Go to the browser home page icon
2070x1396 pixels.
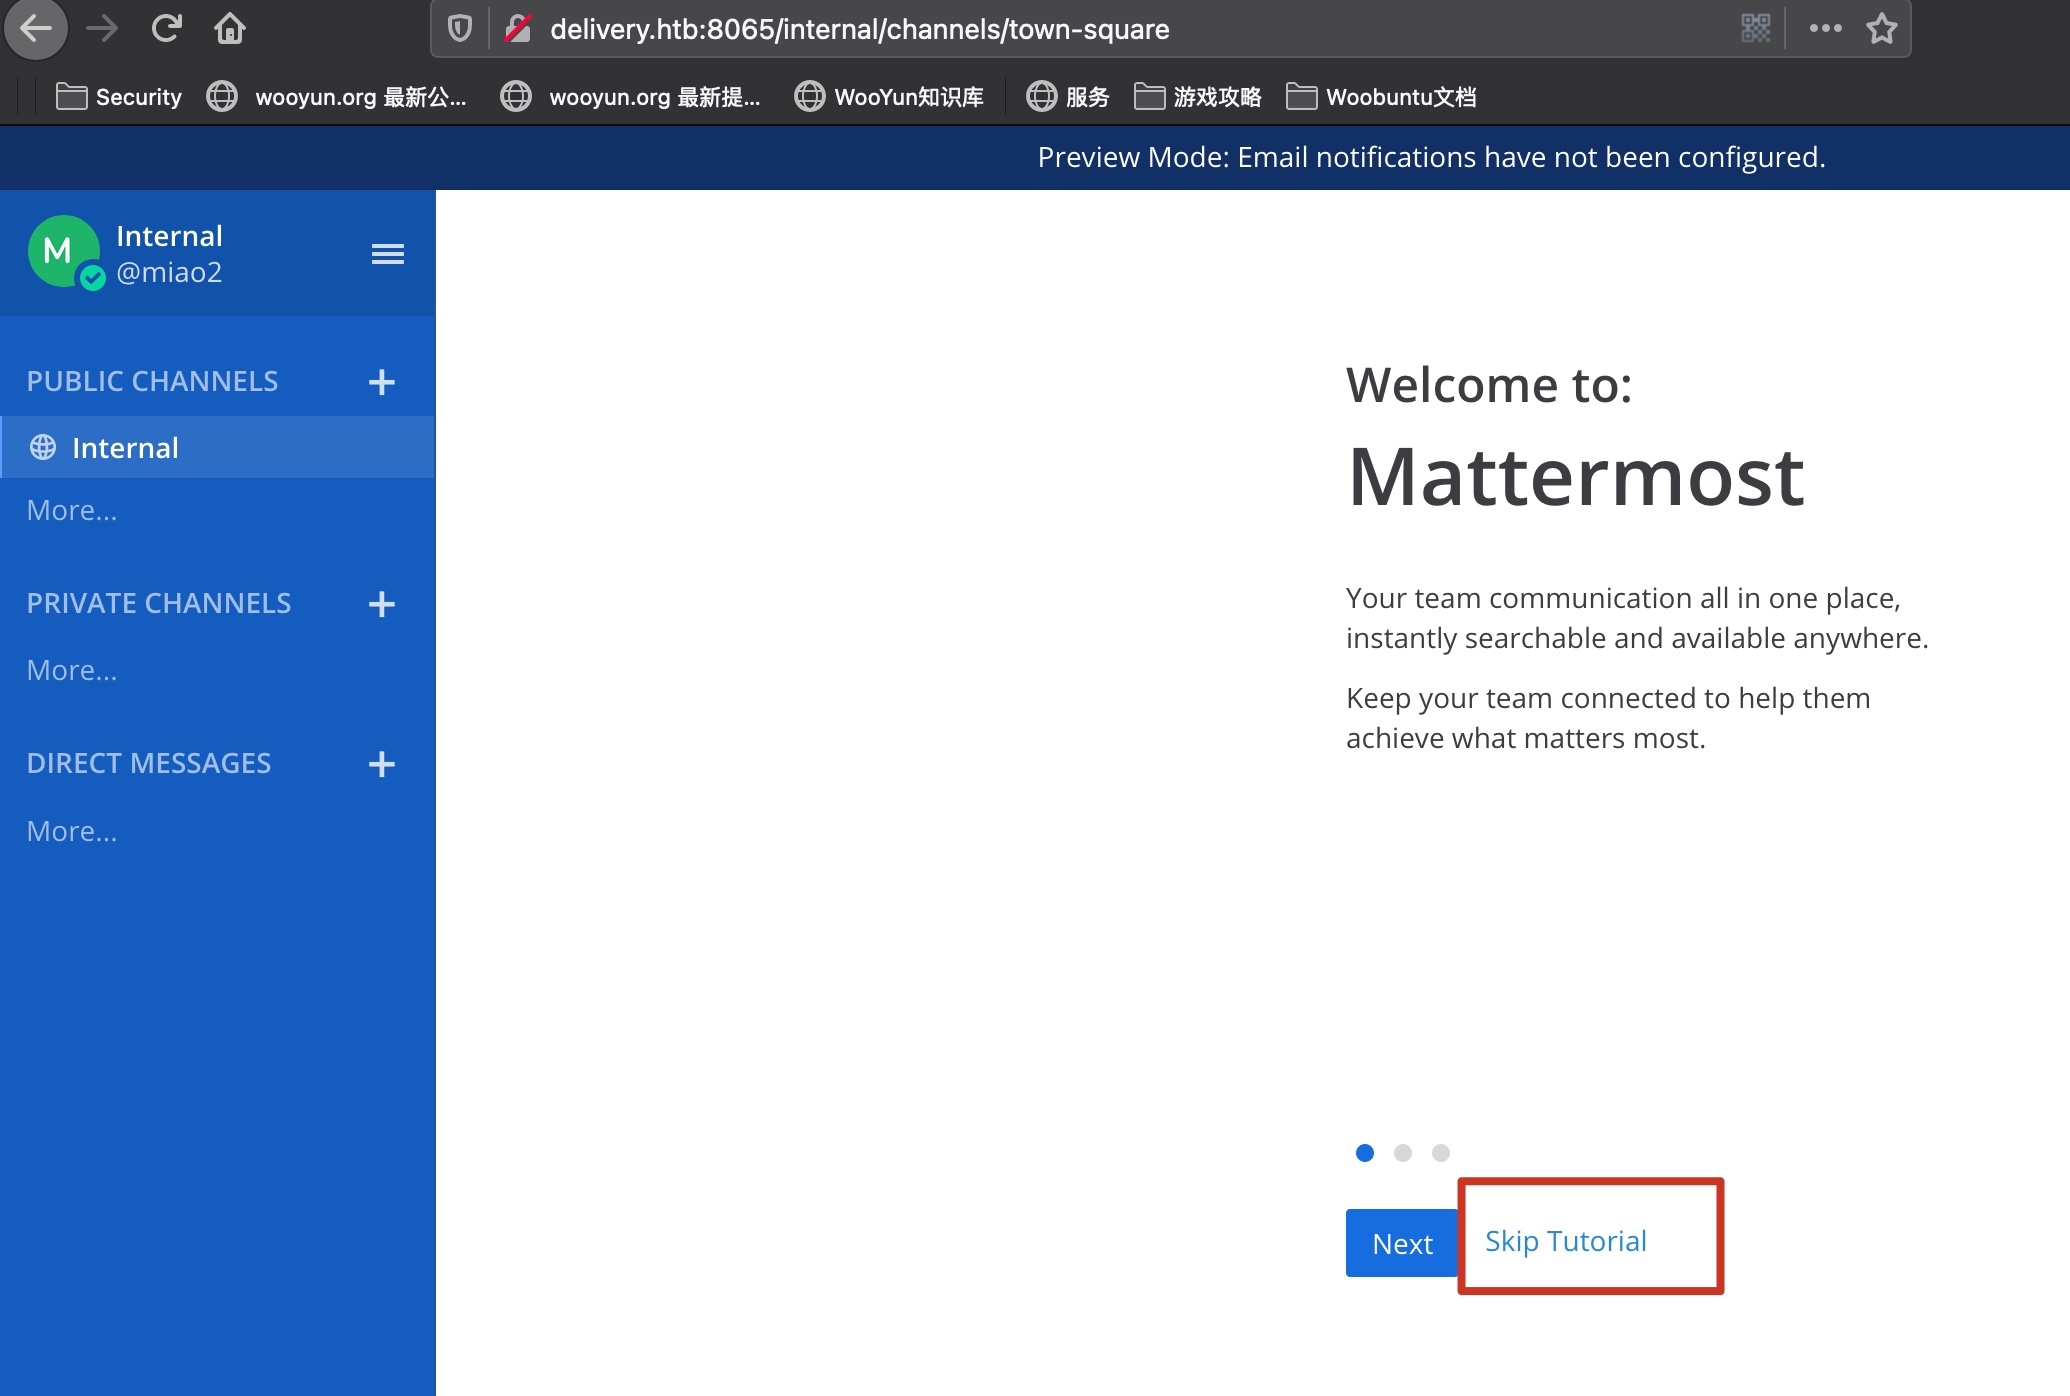point(230,28)
